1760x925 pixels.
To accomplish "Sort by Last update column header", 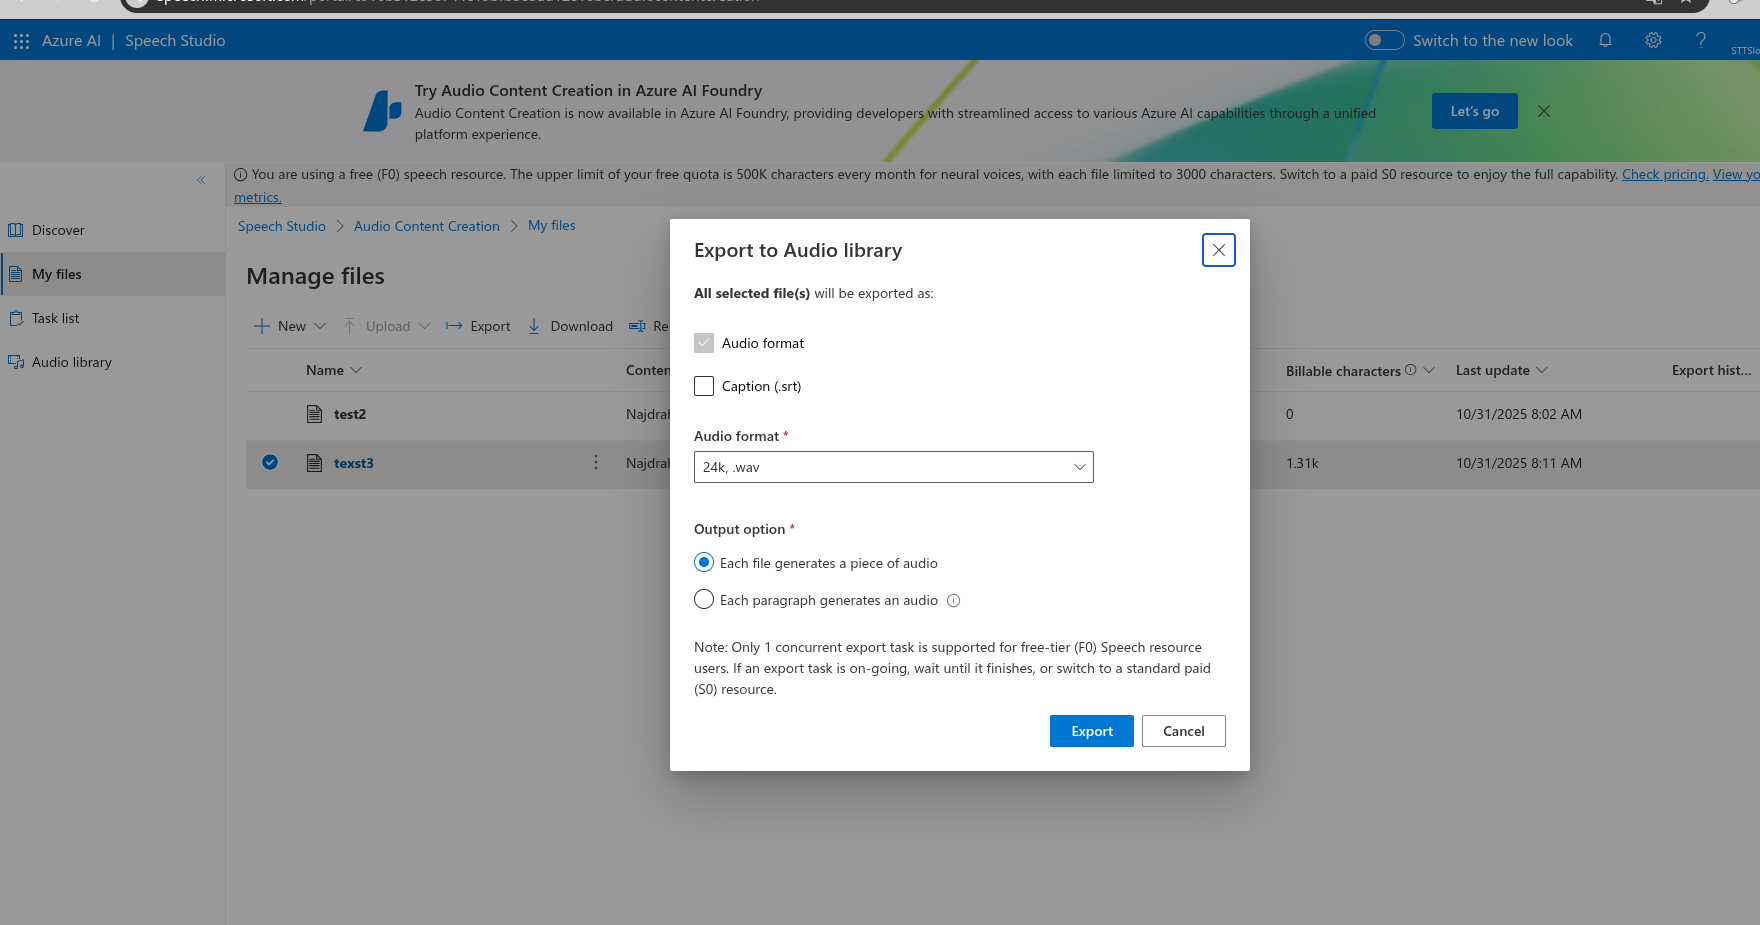I will [1492, 370].
